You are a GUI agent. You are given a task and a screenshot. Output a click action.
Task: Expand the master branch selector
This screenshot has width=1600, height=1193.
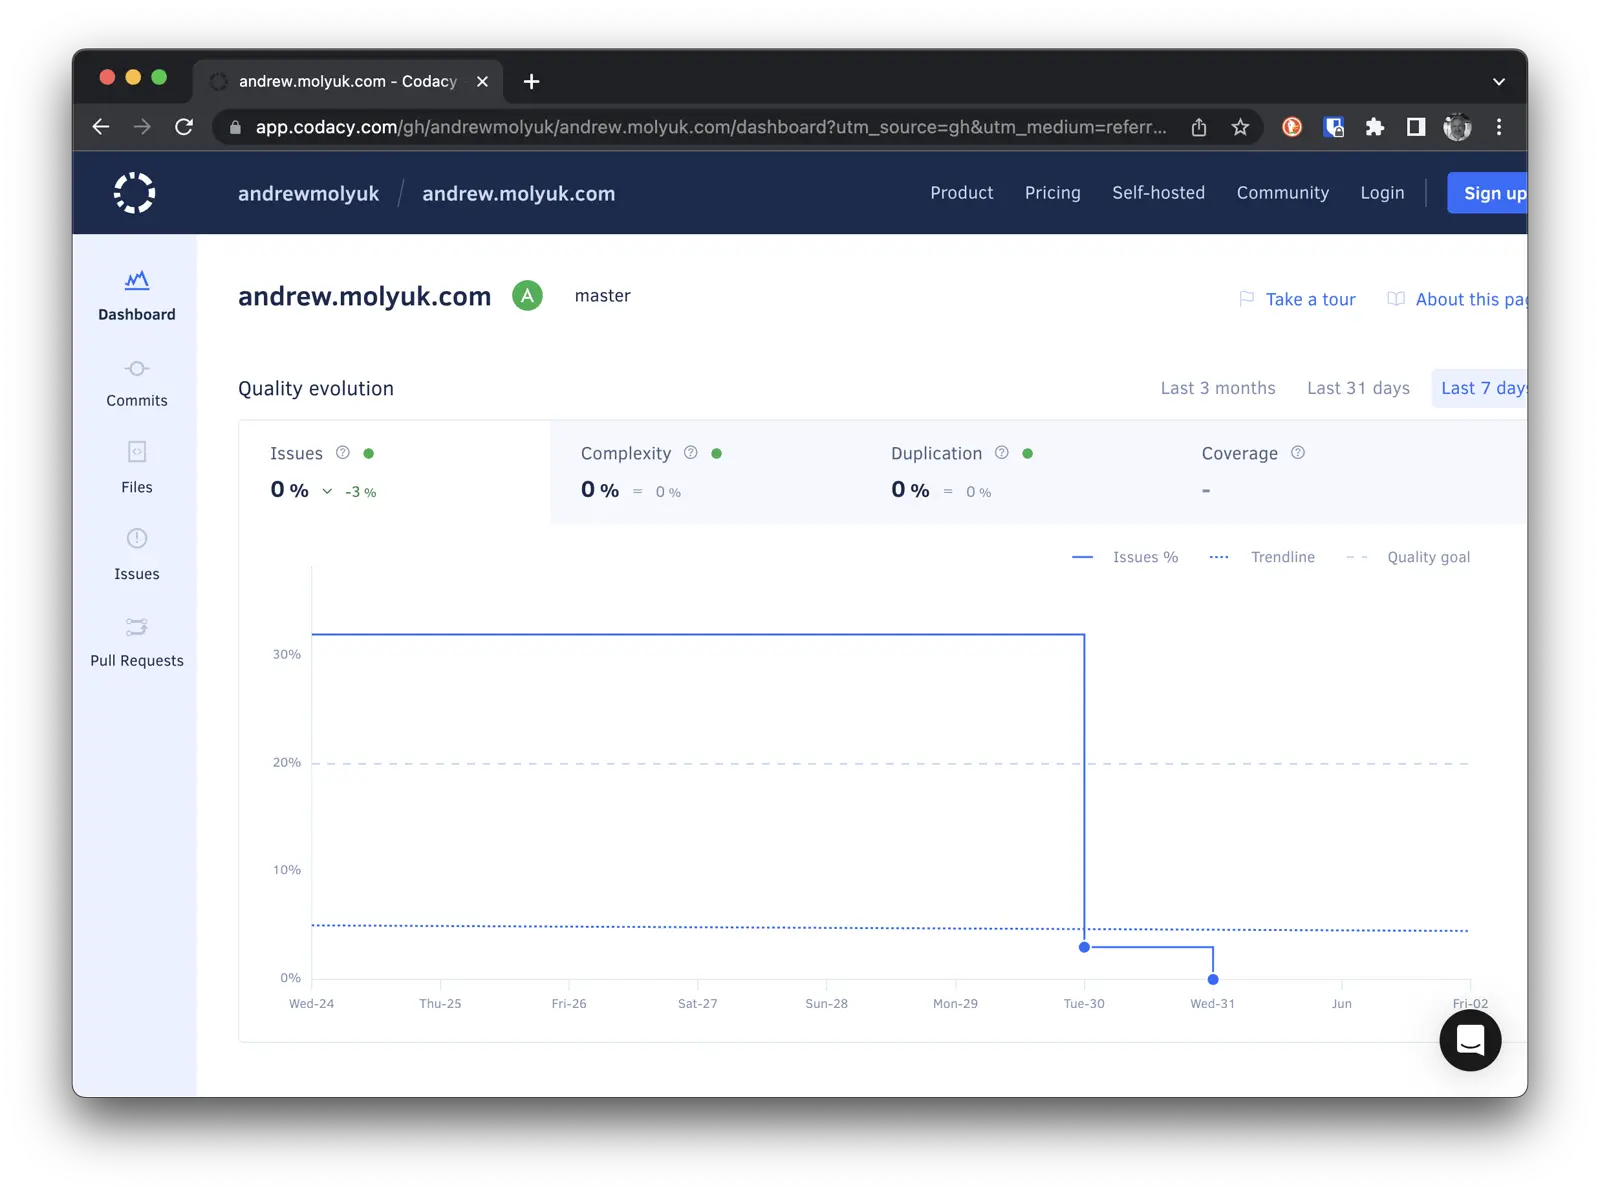point(602,296)
